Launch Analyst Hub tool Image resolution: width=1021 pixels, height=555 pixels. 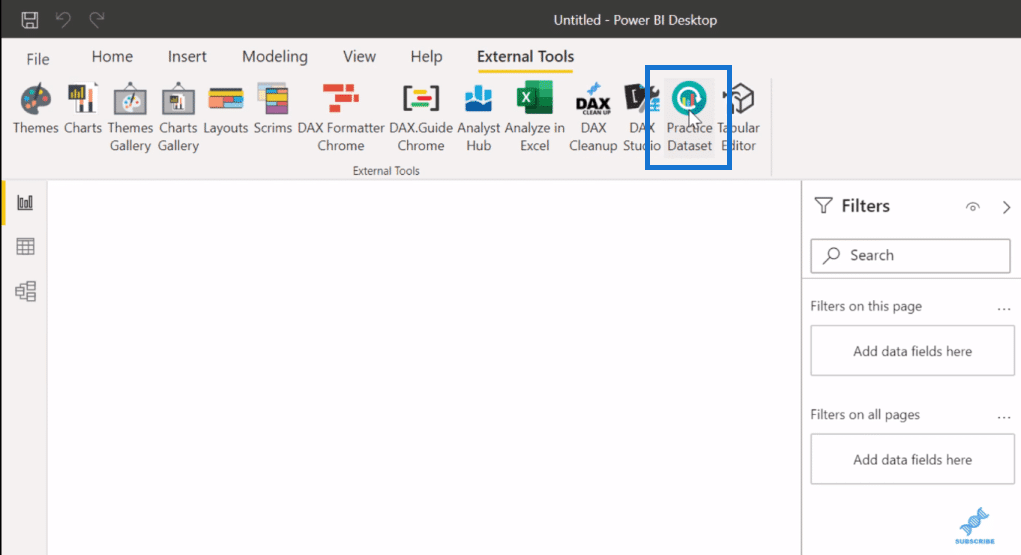point(478,118)
